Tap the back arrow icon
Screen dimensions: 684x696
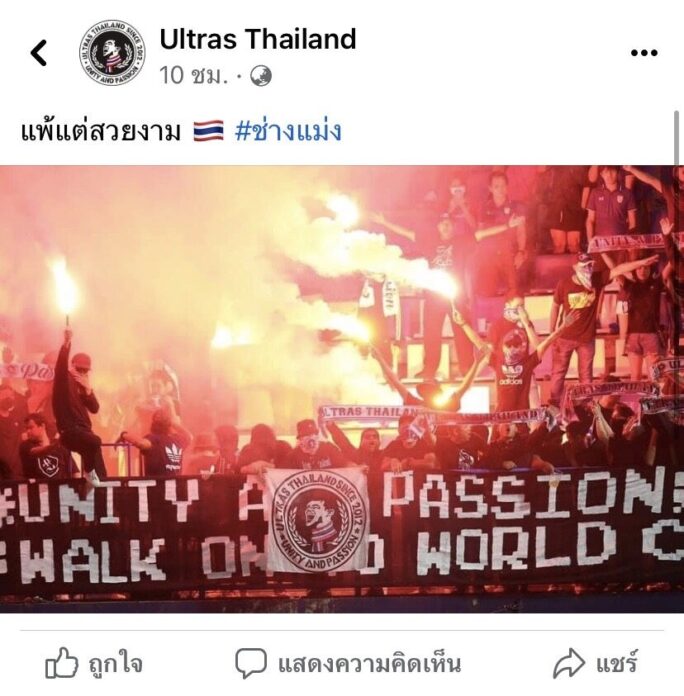pos(39,53)
